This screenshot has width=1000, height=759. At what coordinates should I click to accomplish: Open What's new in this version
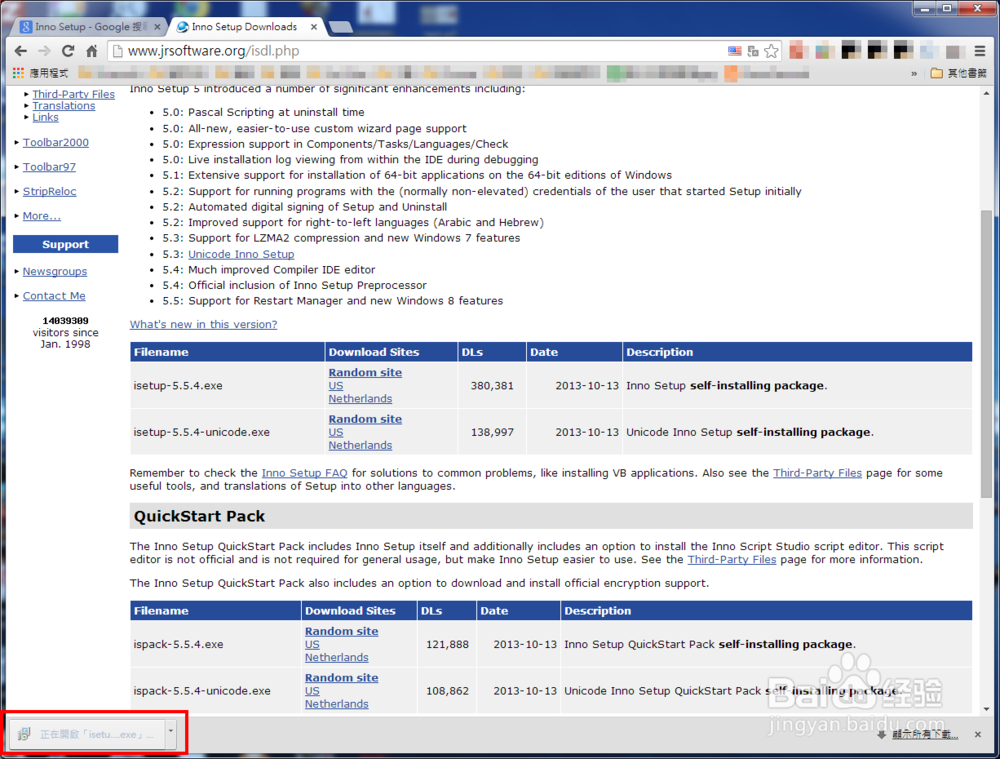[x=203, y=324]
